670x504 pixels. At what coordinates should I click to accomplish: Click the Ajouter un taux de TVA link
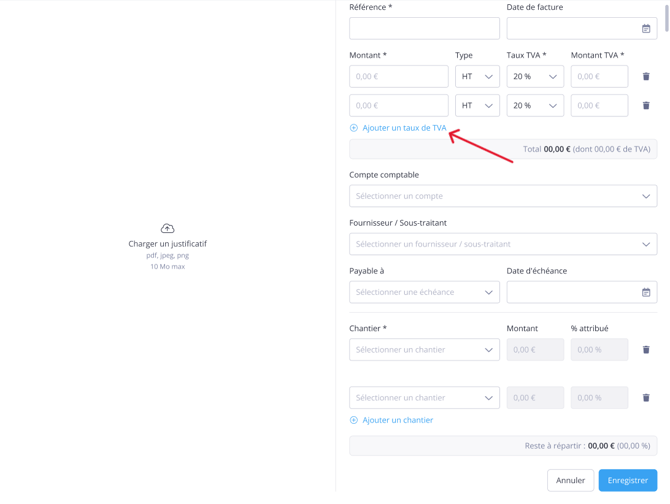[404, 128]
